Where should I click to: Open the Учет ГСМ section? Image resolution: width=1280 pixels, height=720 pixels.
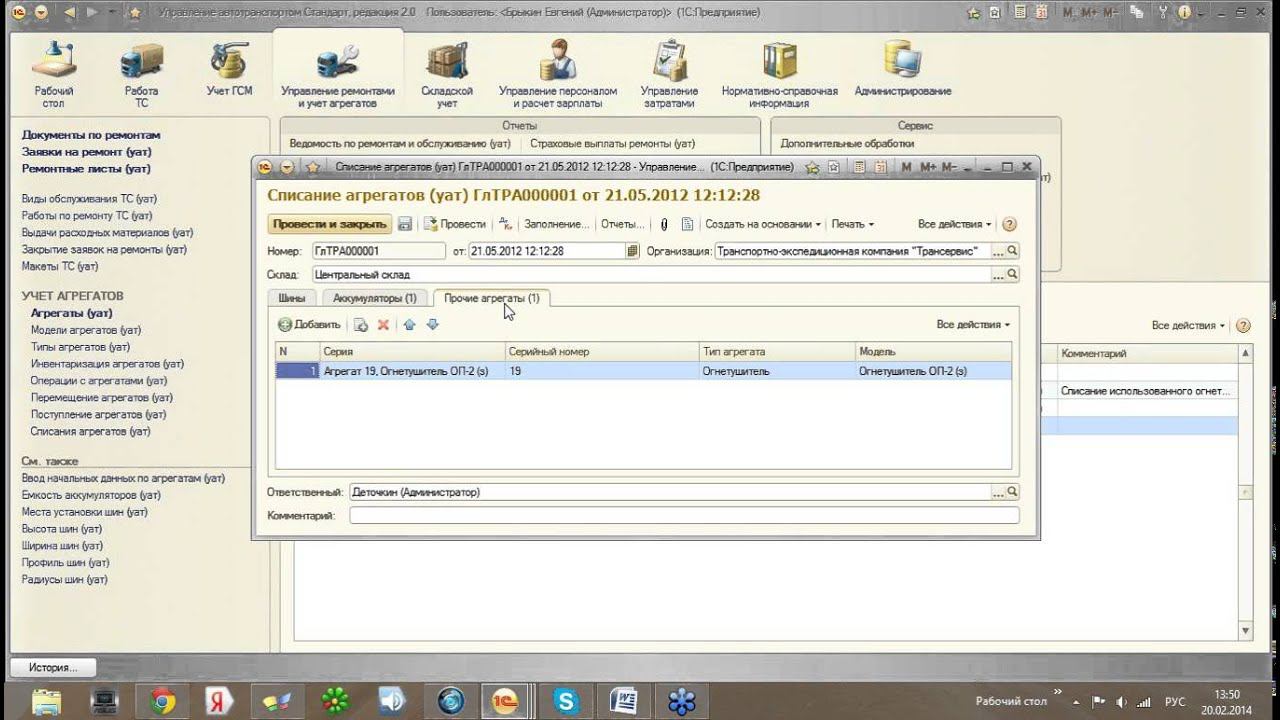229,70
